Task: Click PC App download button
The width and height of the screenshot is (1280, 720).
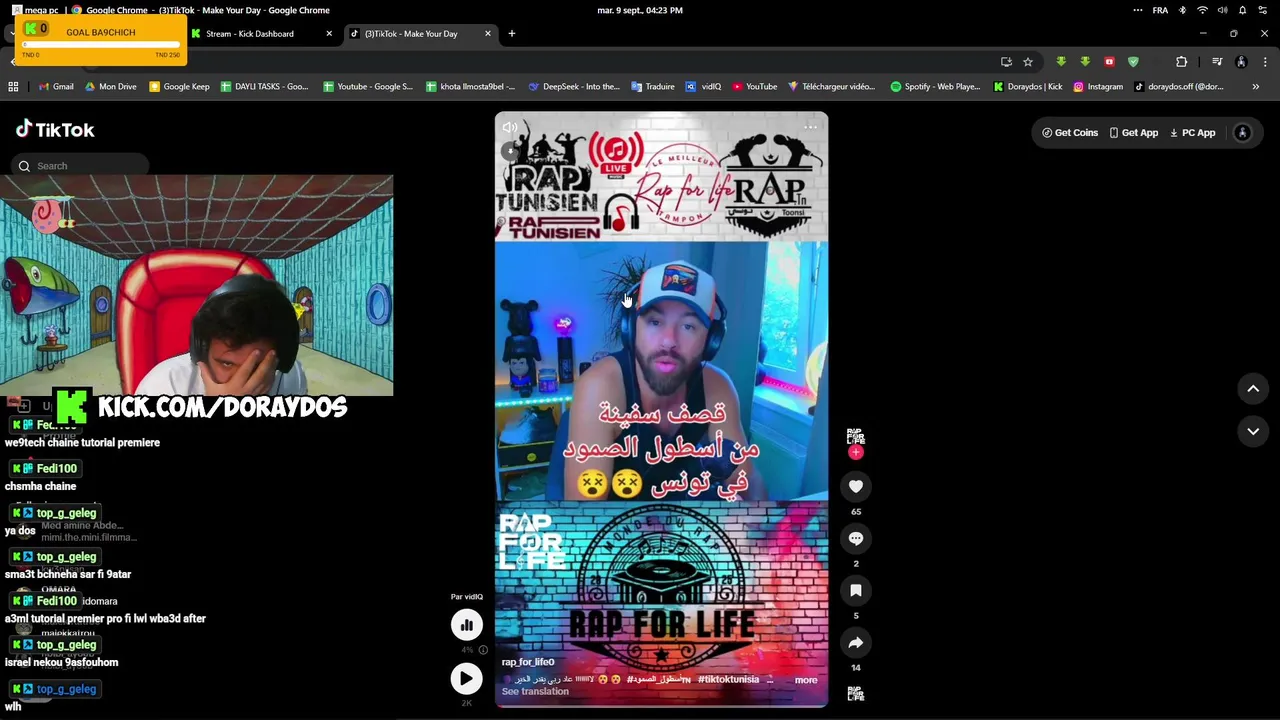Action: pos(1192,133)
